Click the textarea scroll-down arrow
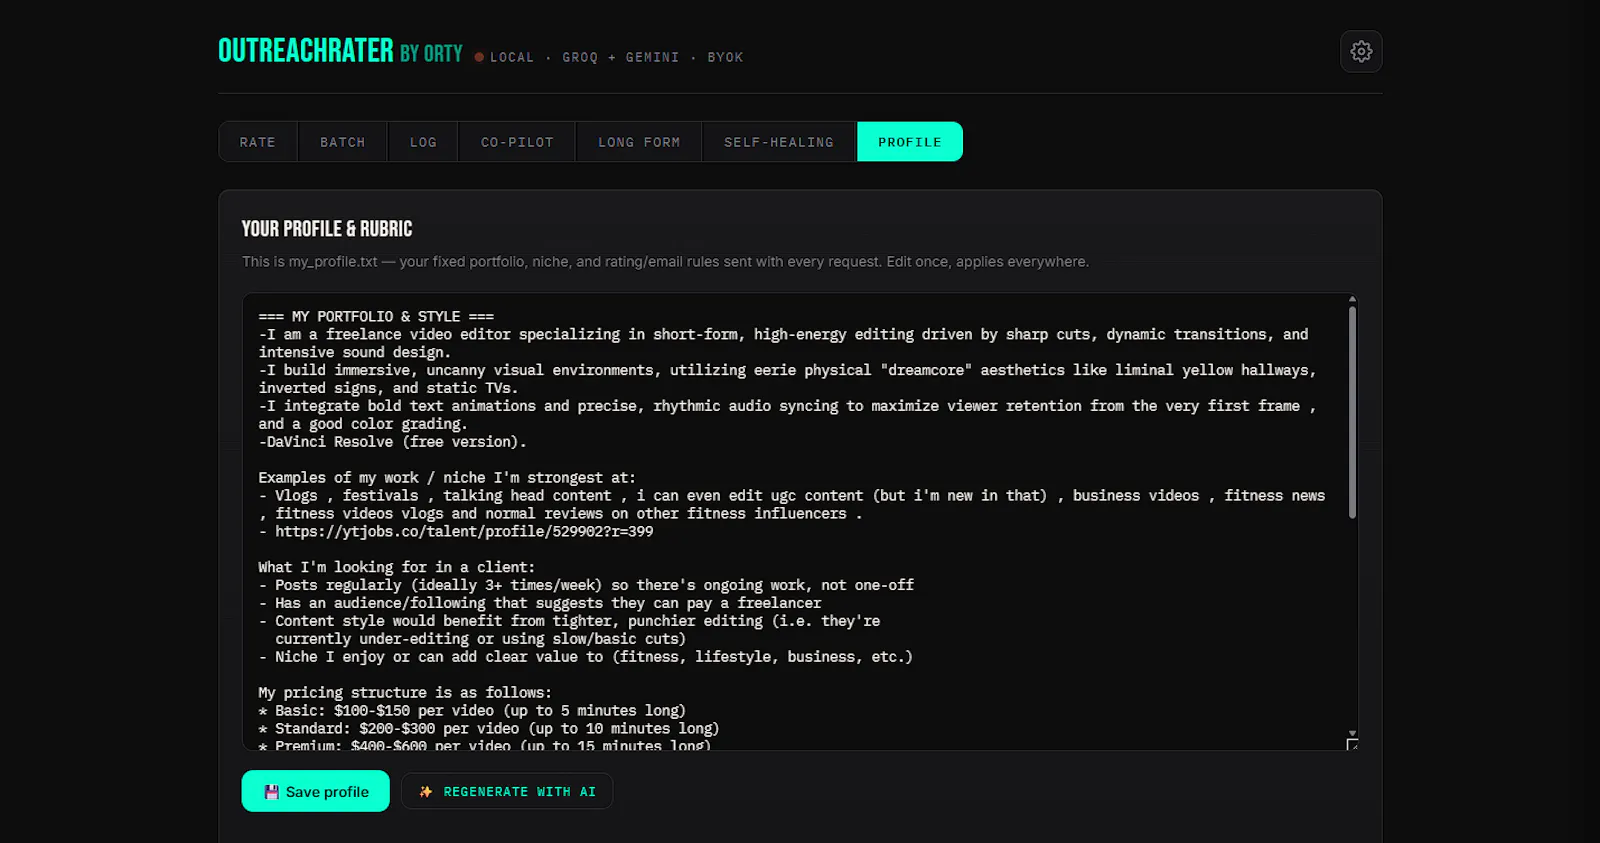The height and width of the screenshot is (843, 1600). click(x=1352, y=733)
